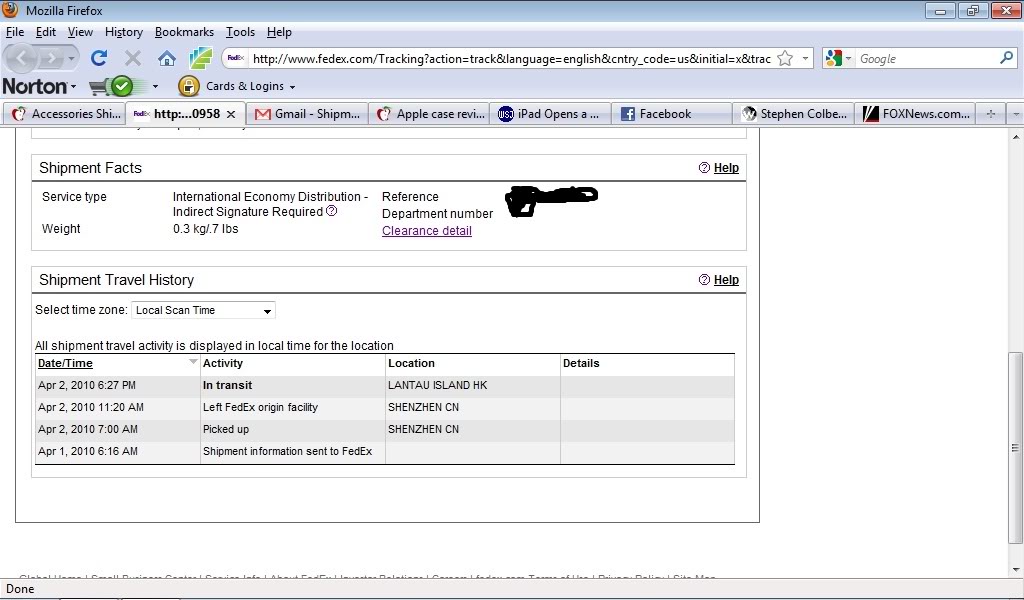
Task: Click Help question icon in Shipment Facts
Action: point(704,168)
